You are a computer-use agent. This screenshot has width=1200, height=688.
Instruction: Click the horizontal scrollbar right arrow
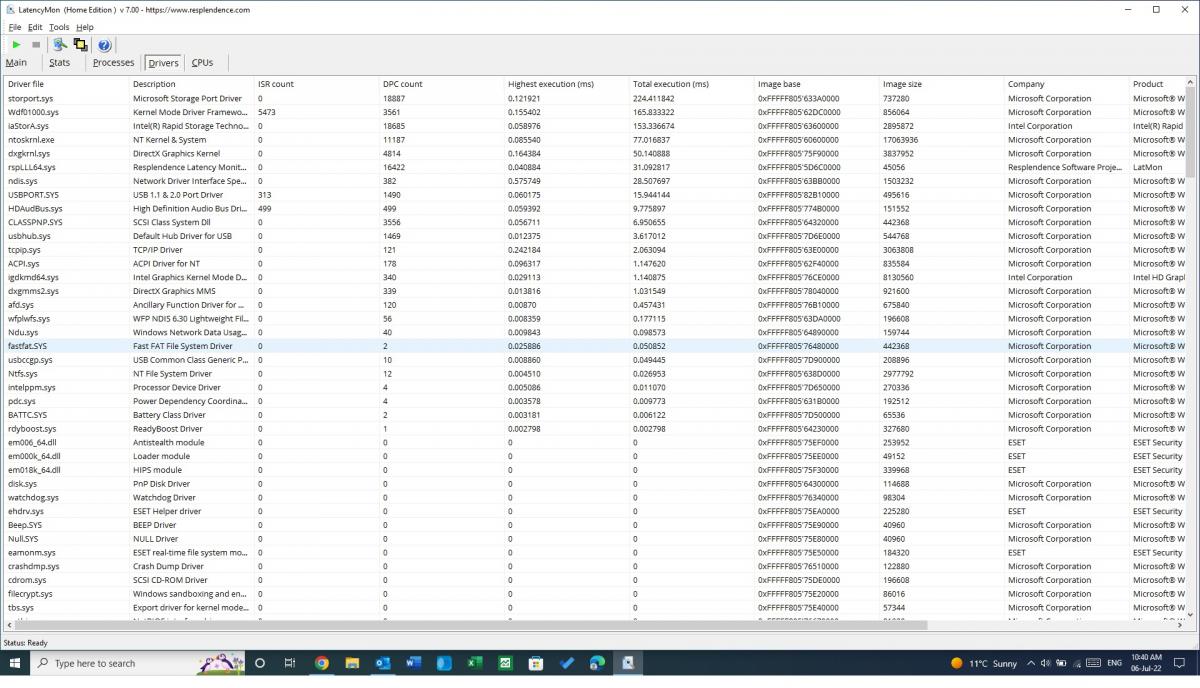click(x=1181, y=625)
